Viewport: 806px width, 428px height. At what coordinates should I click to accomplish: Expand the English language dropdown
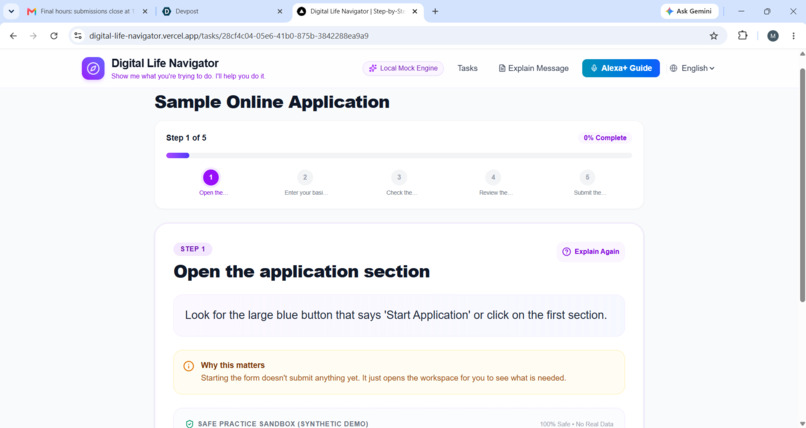pos(692,68)
